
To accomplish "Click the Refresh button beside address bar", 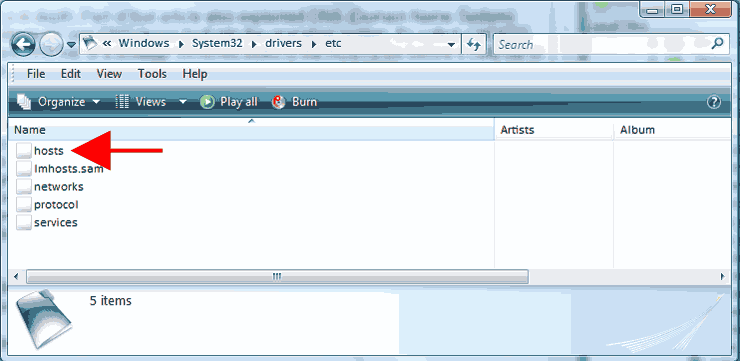I will (x=474, y=44).
